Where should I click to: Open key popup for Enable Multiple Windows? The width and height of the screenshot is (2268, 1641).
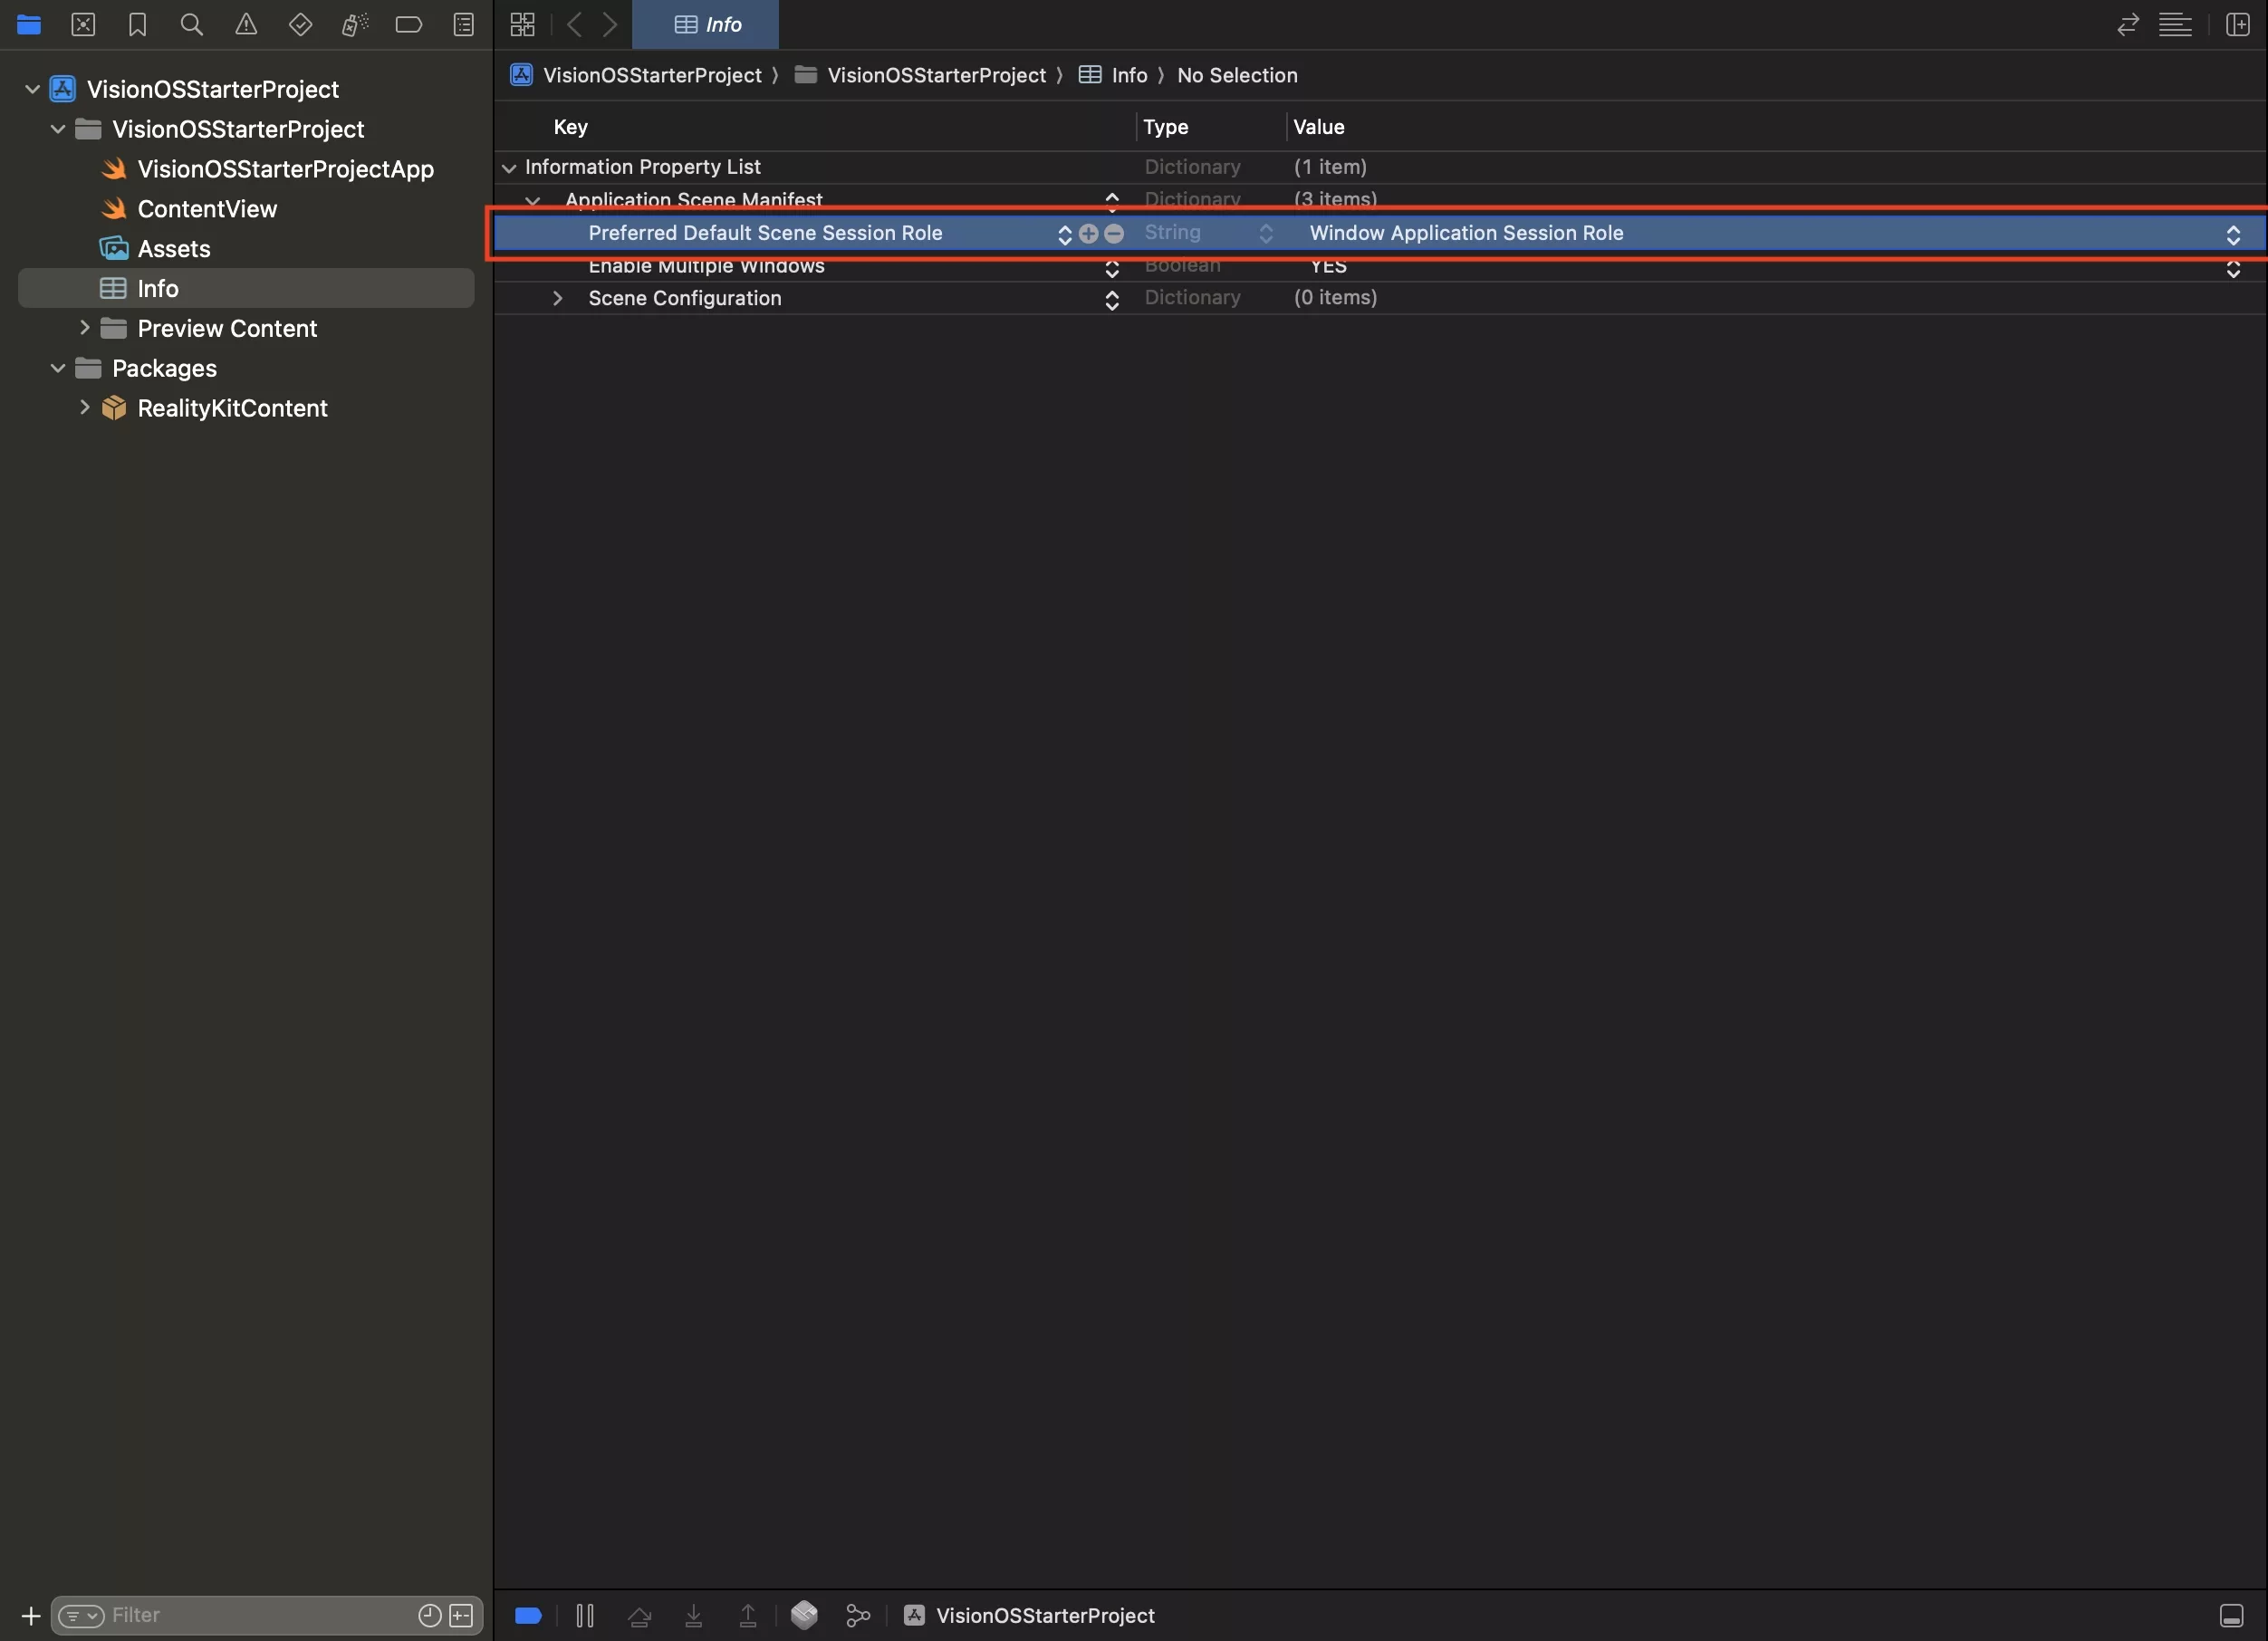(1111, 268)
